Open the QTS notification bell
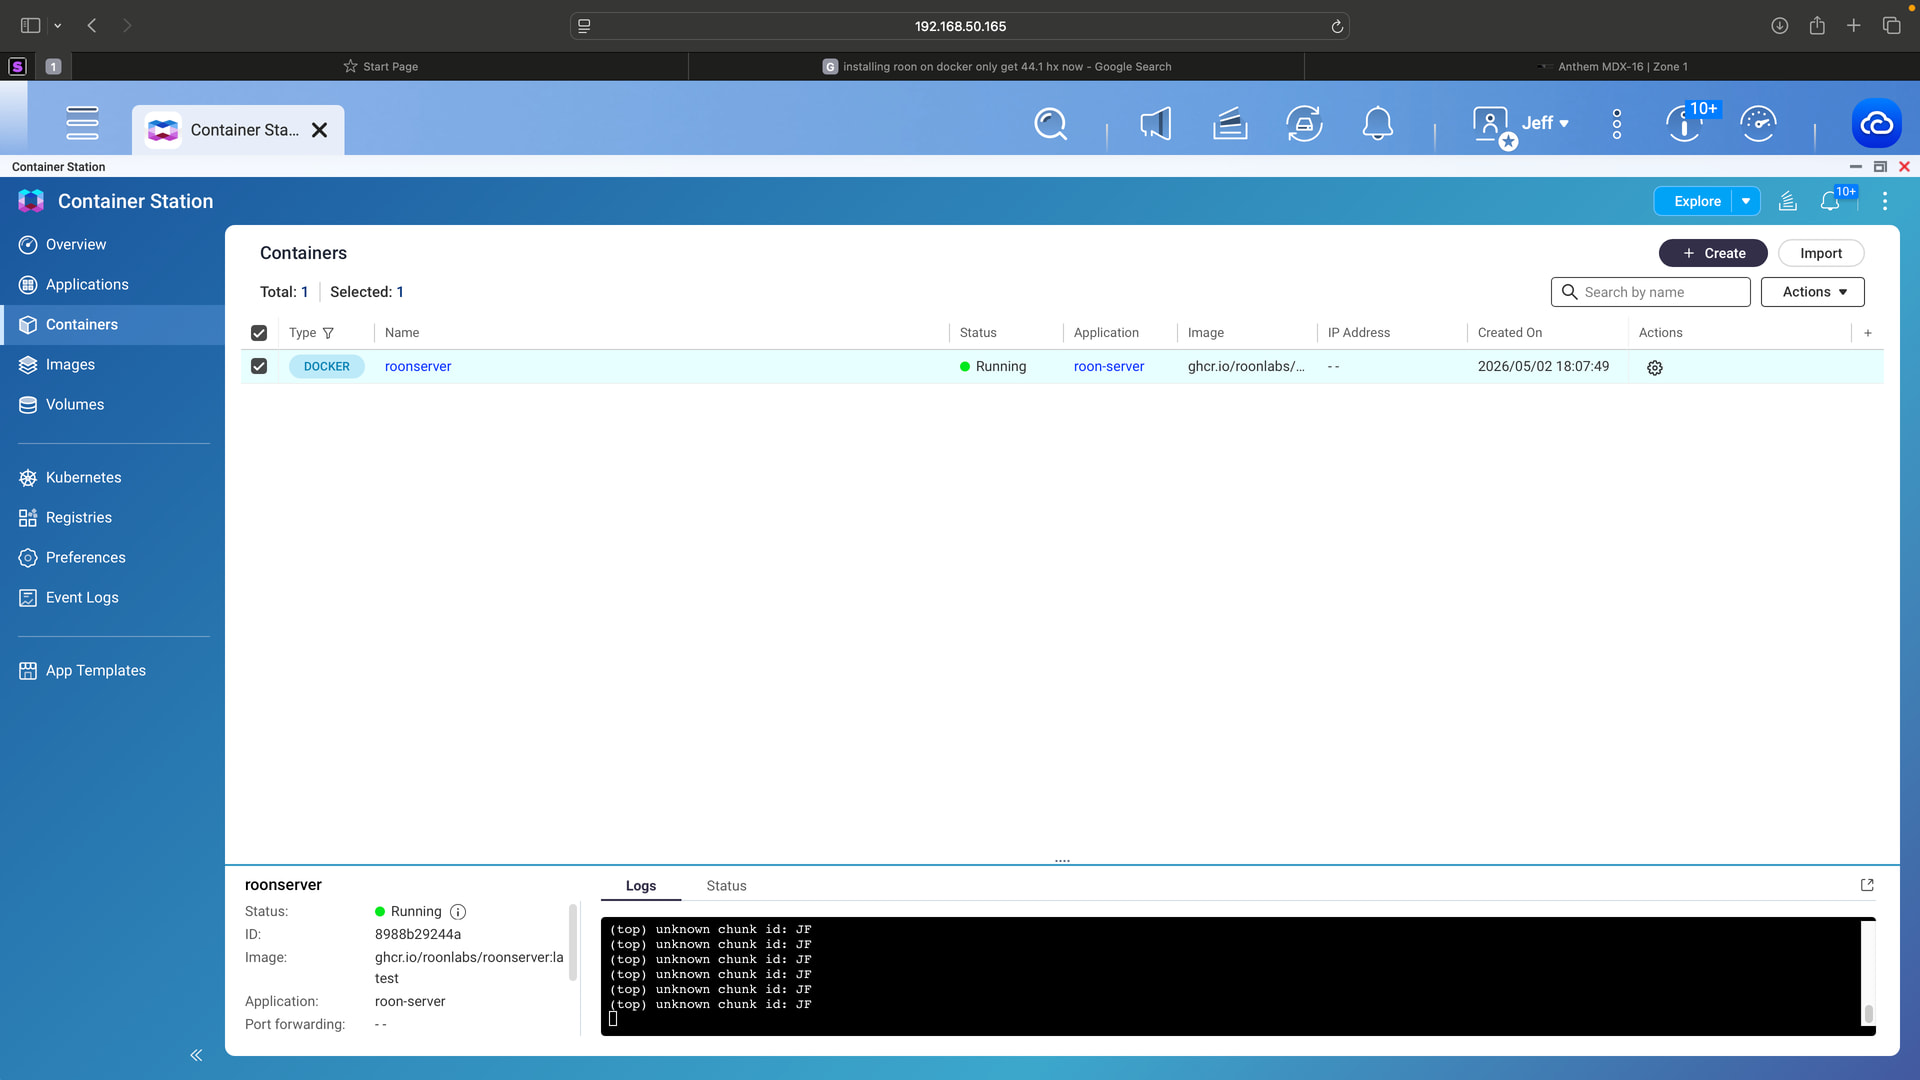The image size is (1920, 1080). click(x=1378, y=124)
